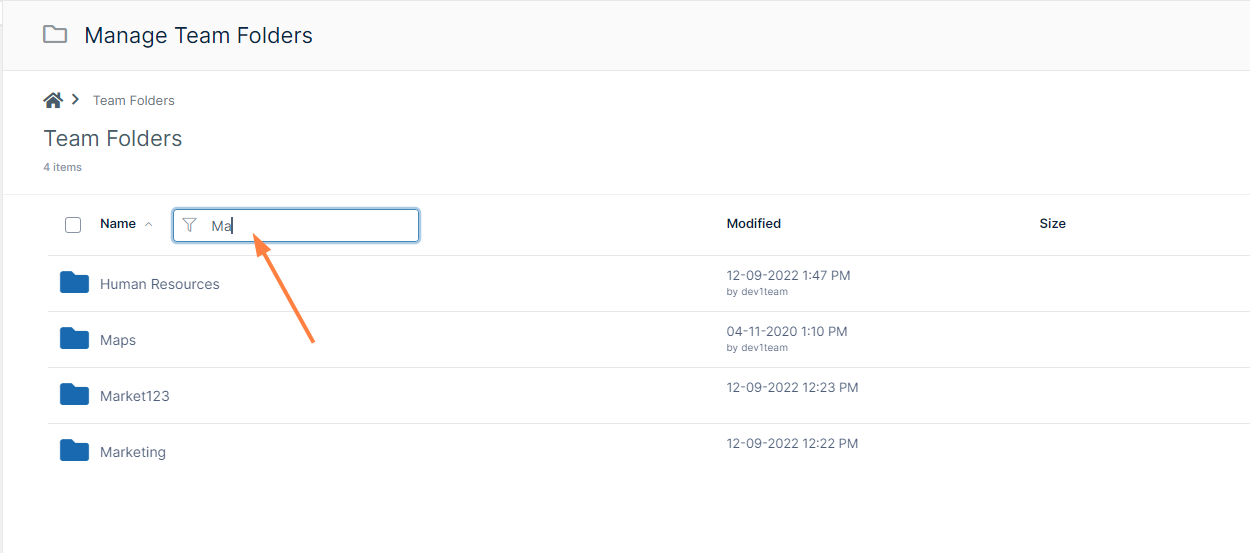Screen dimensions: 1250x553
Task: Sort by the Size column header
Action: click(1052, 224)
